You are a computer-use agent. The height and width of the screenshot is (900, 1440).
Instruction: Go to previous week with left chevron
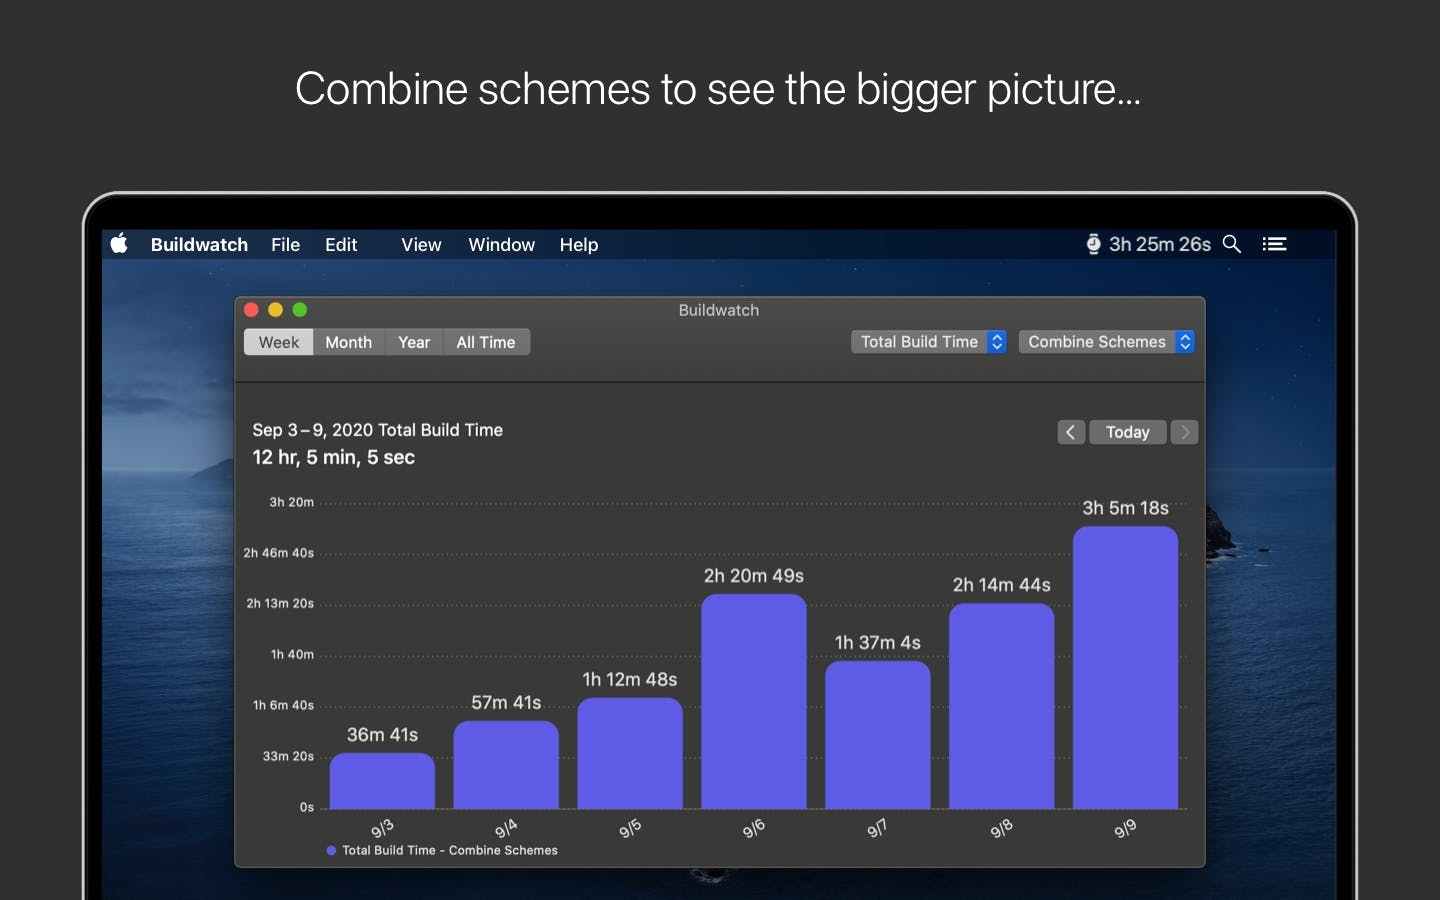coord(1071,432)
